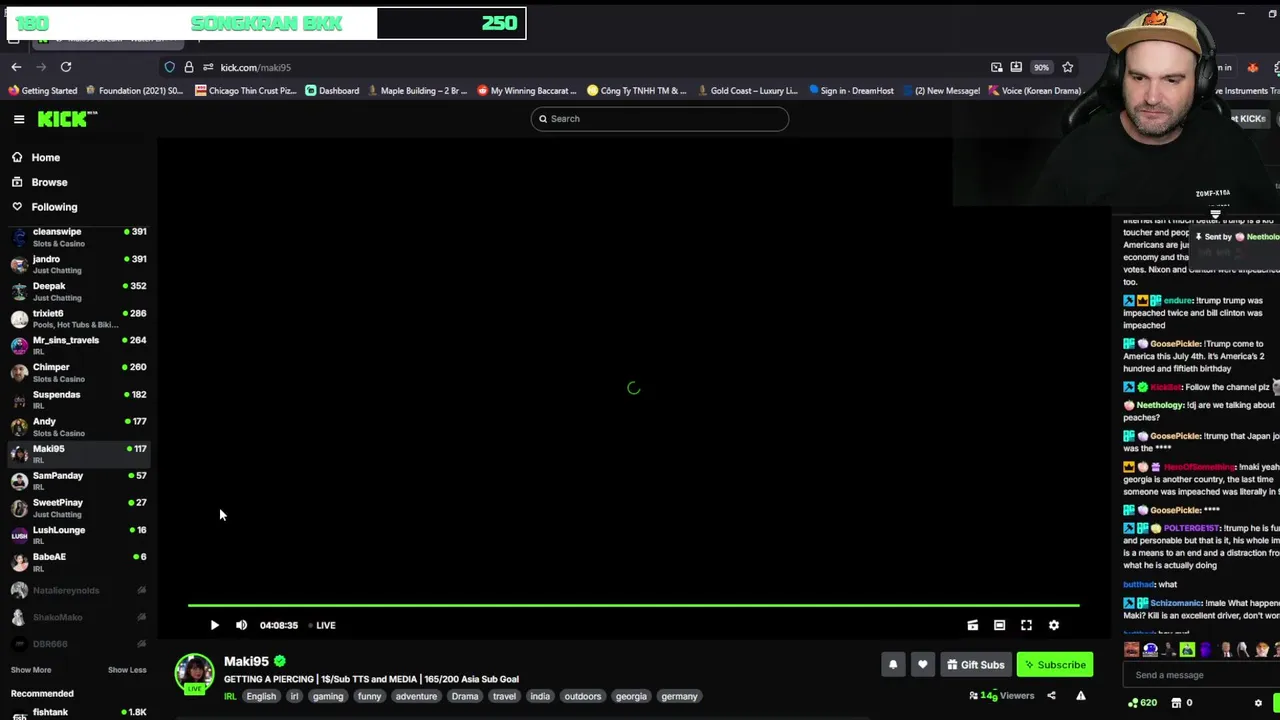The image size is (1280, 720).
Task: Select the georgia tag
Action: [x=631, y=697]
